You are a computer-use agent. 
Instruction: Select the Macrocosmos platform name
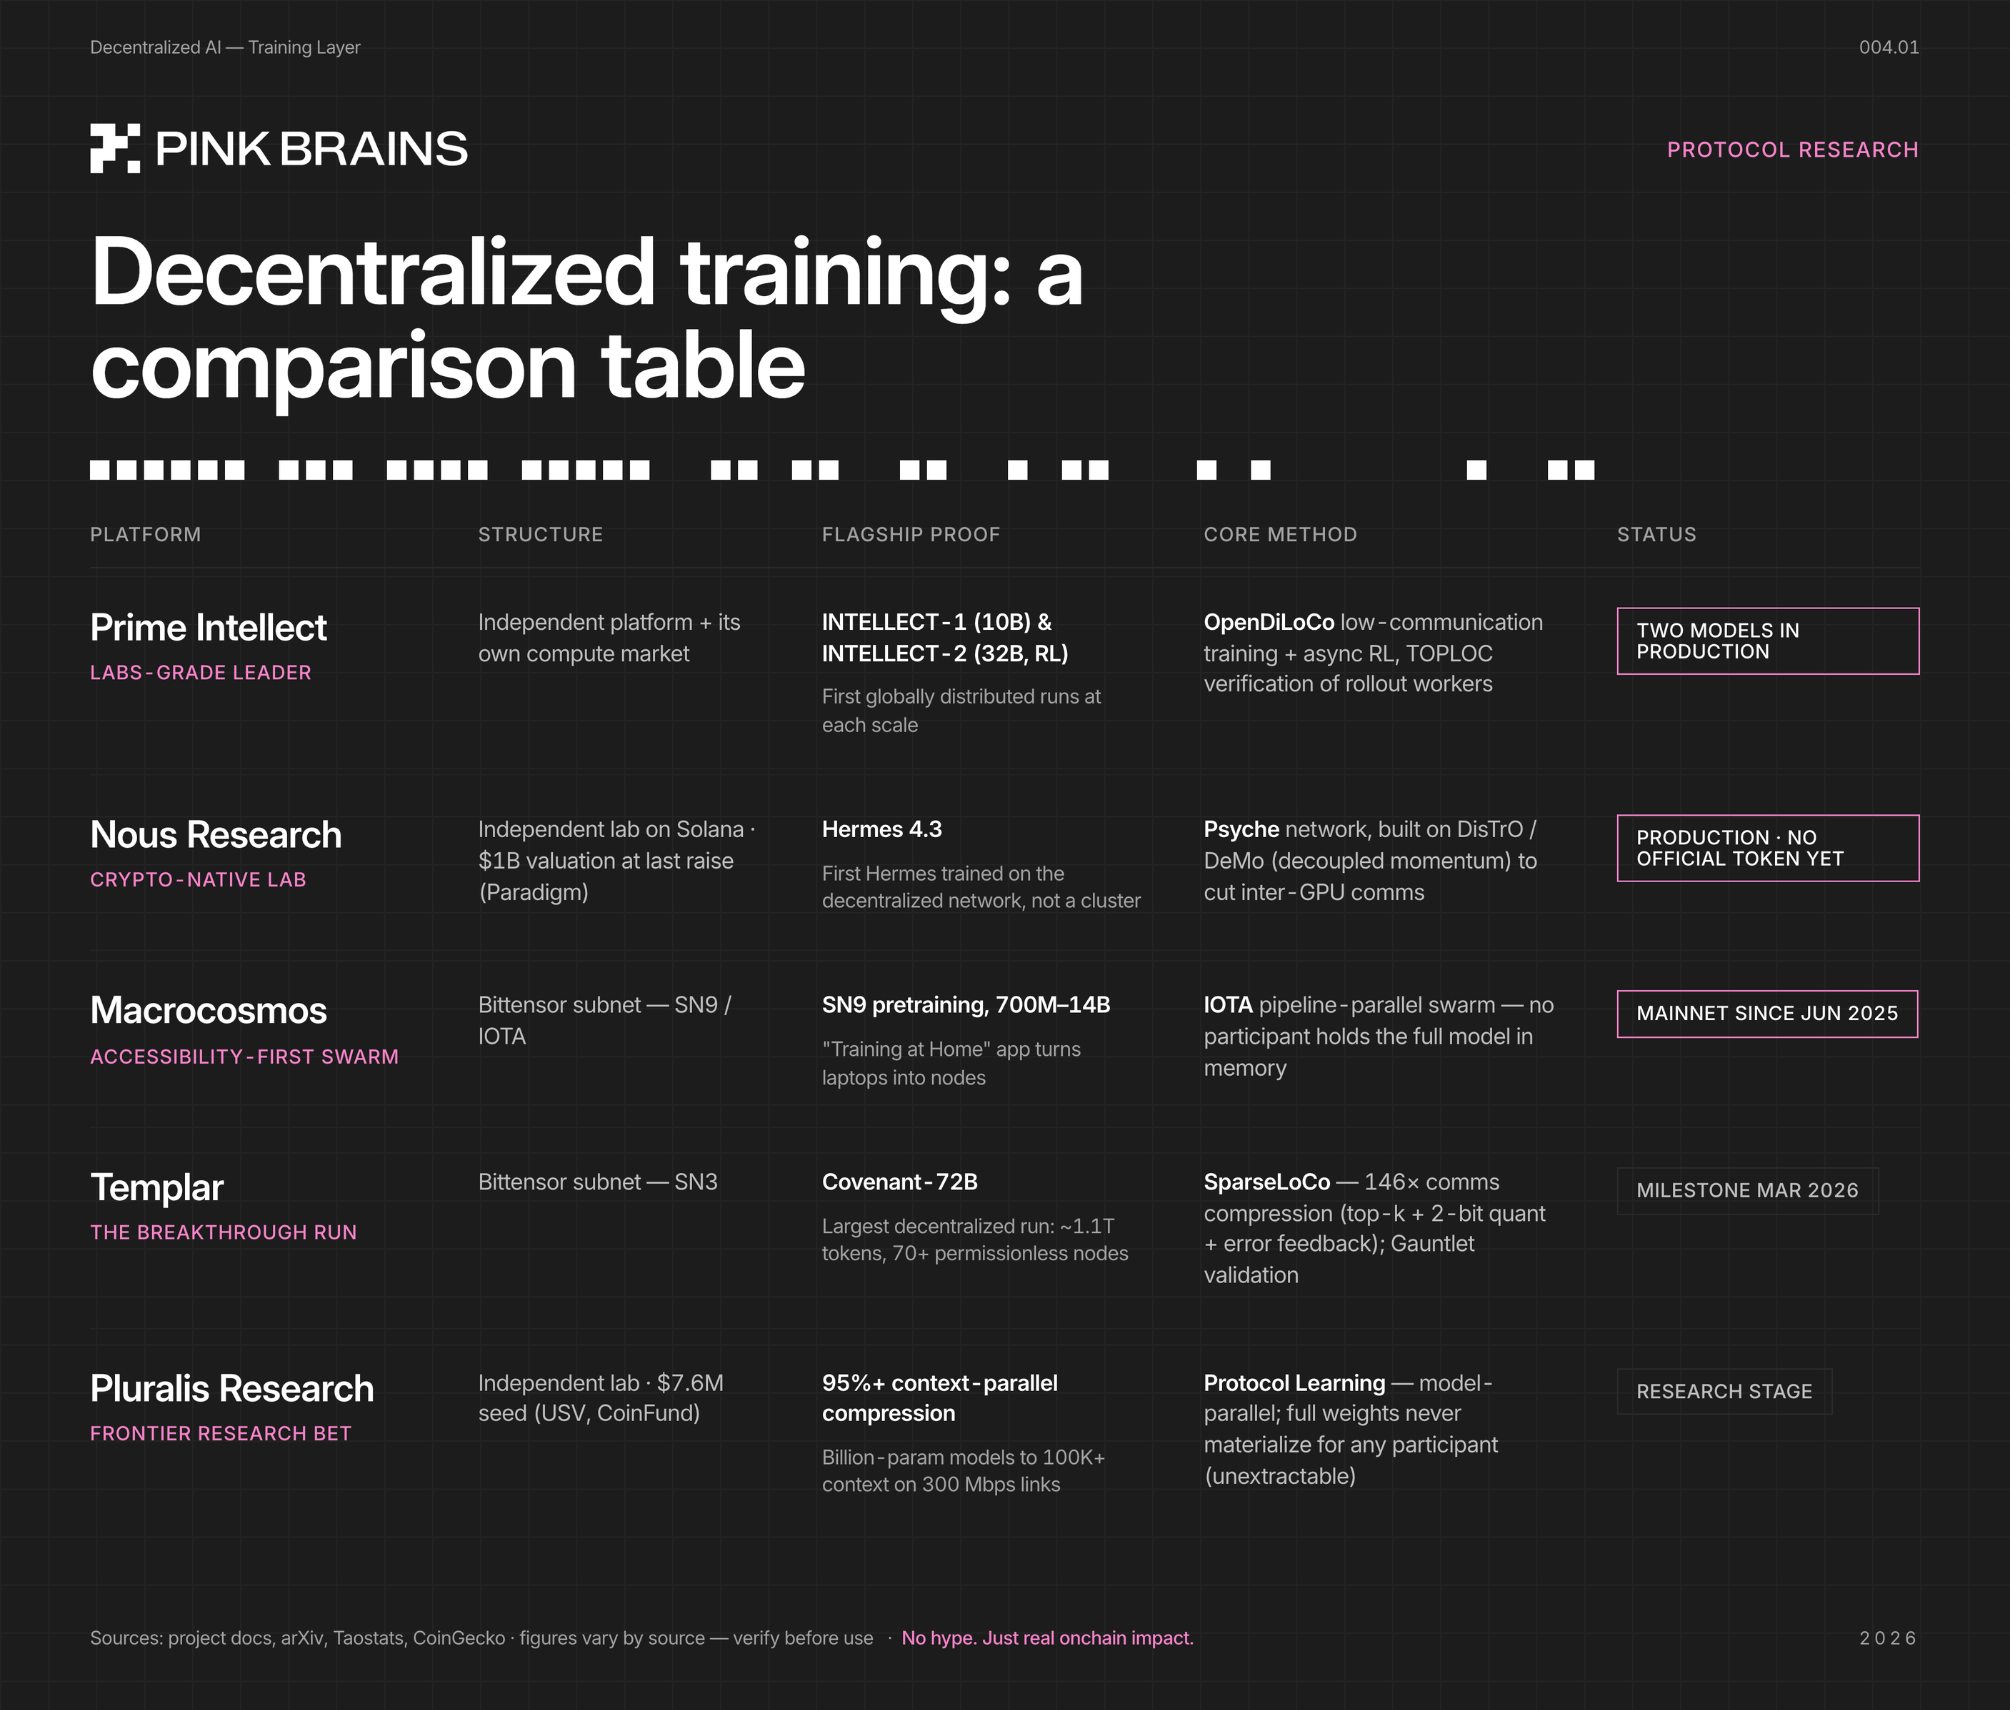point(208,1011)
